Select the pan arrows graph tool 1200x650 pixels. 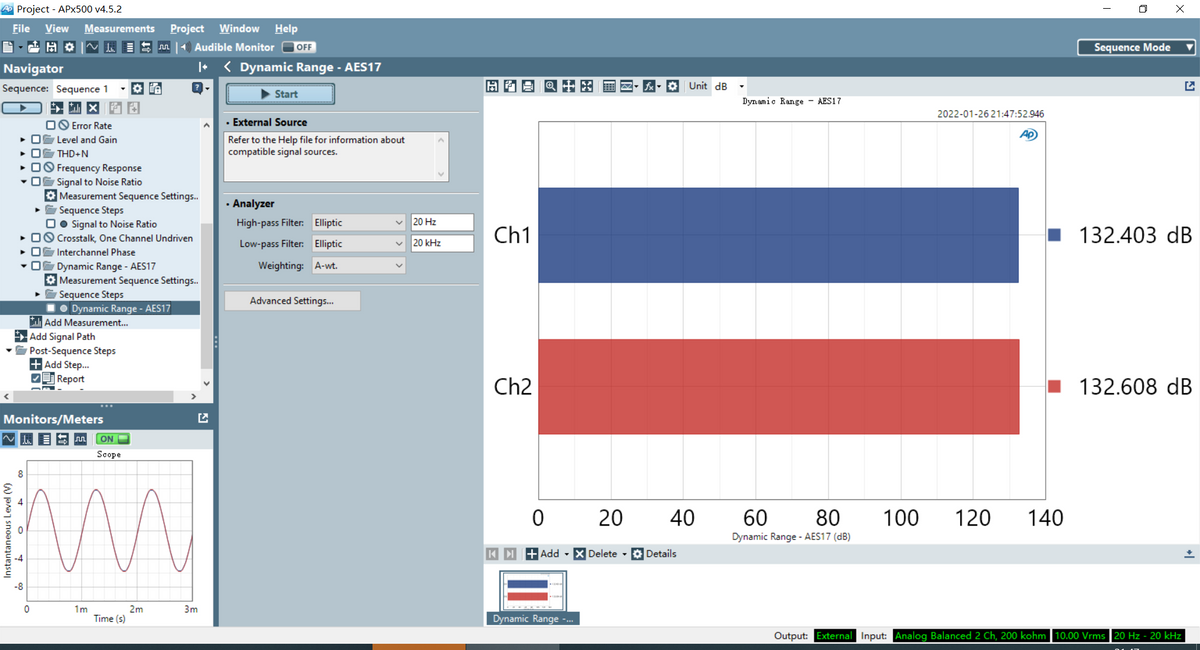click(569, 86)
